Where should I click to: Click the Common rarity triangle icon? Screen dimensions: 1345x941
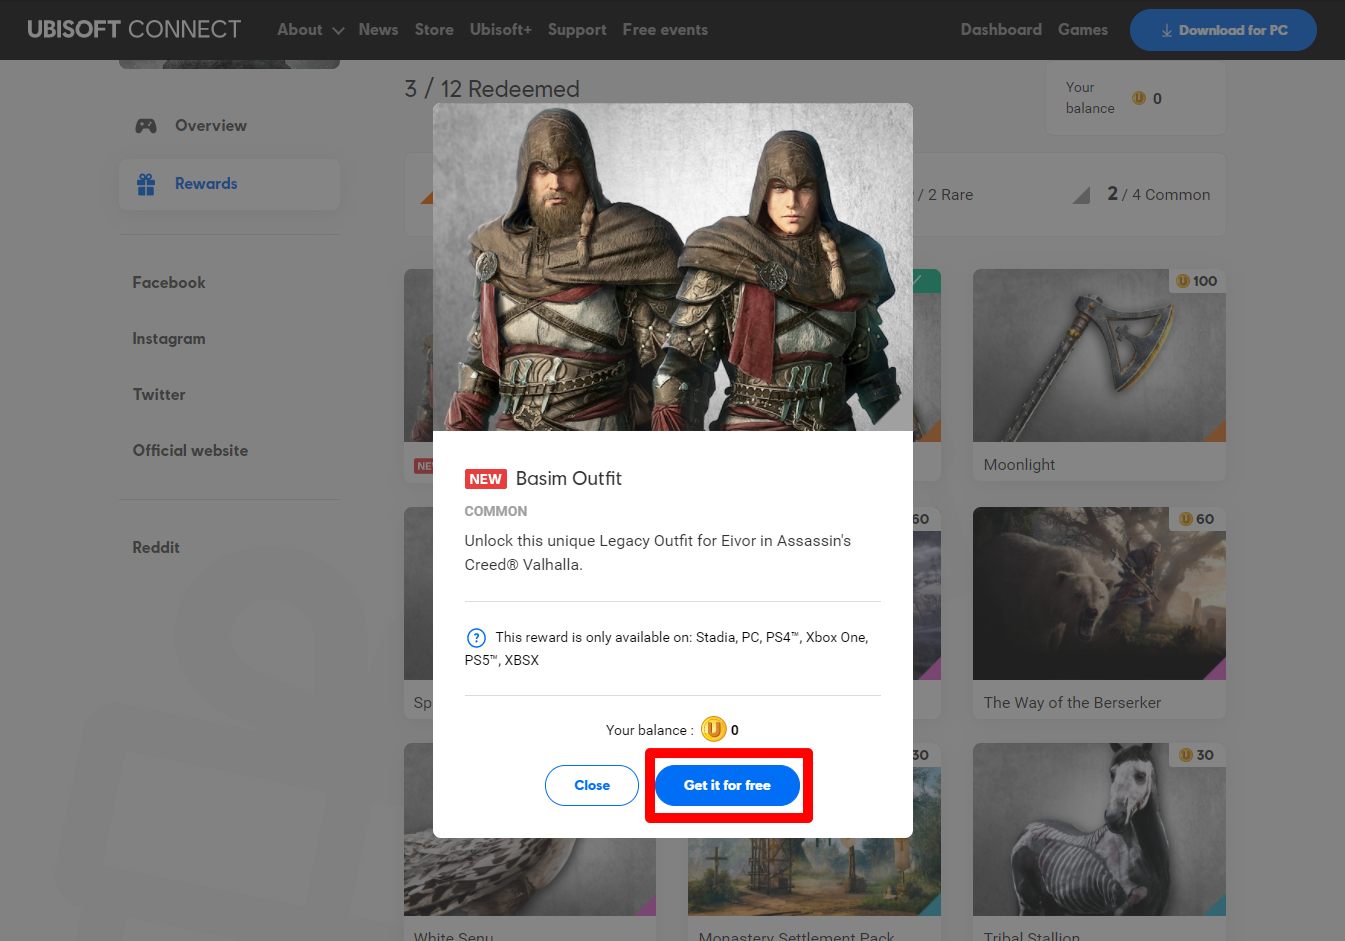point(1081,195)
